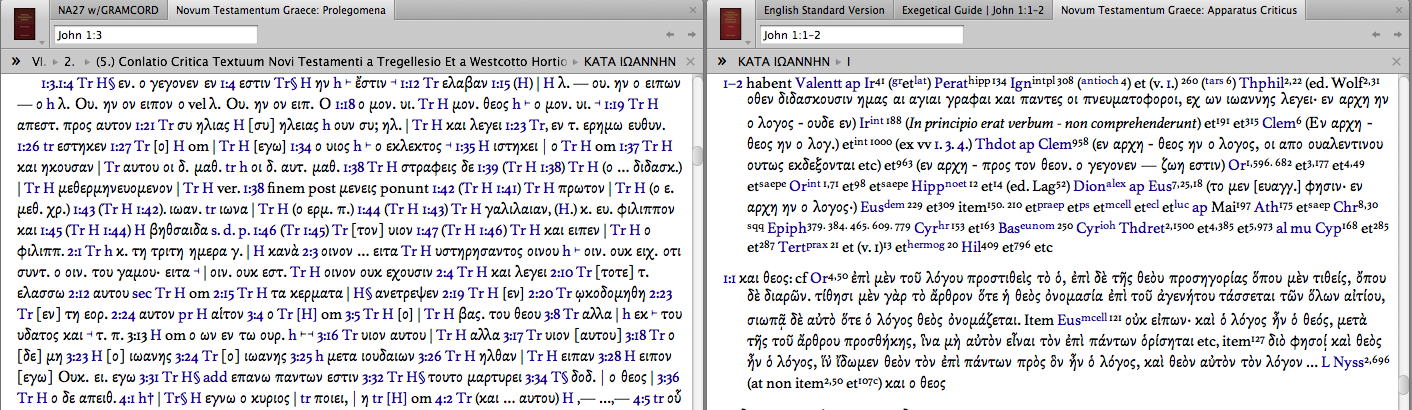Click 'L Nyss' citation

pos(1344,362)
